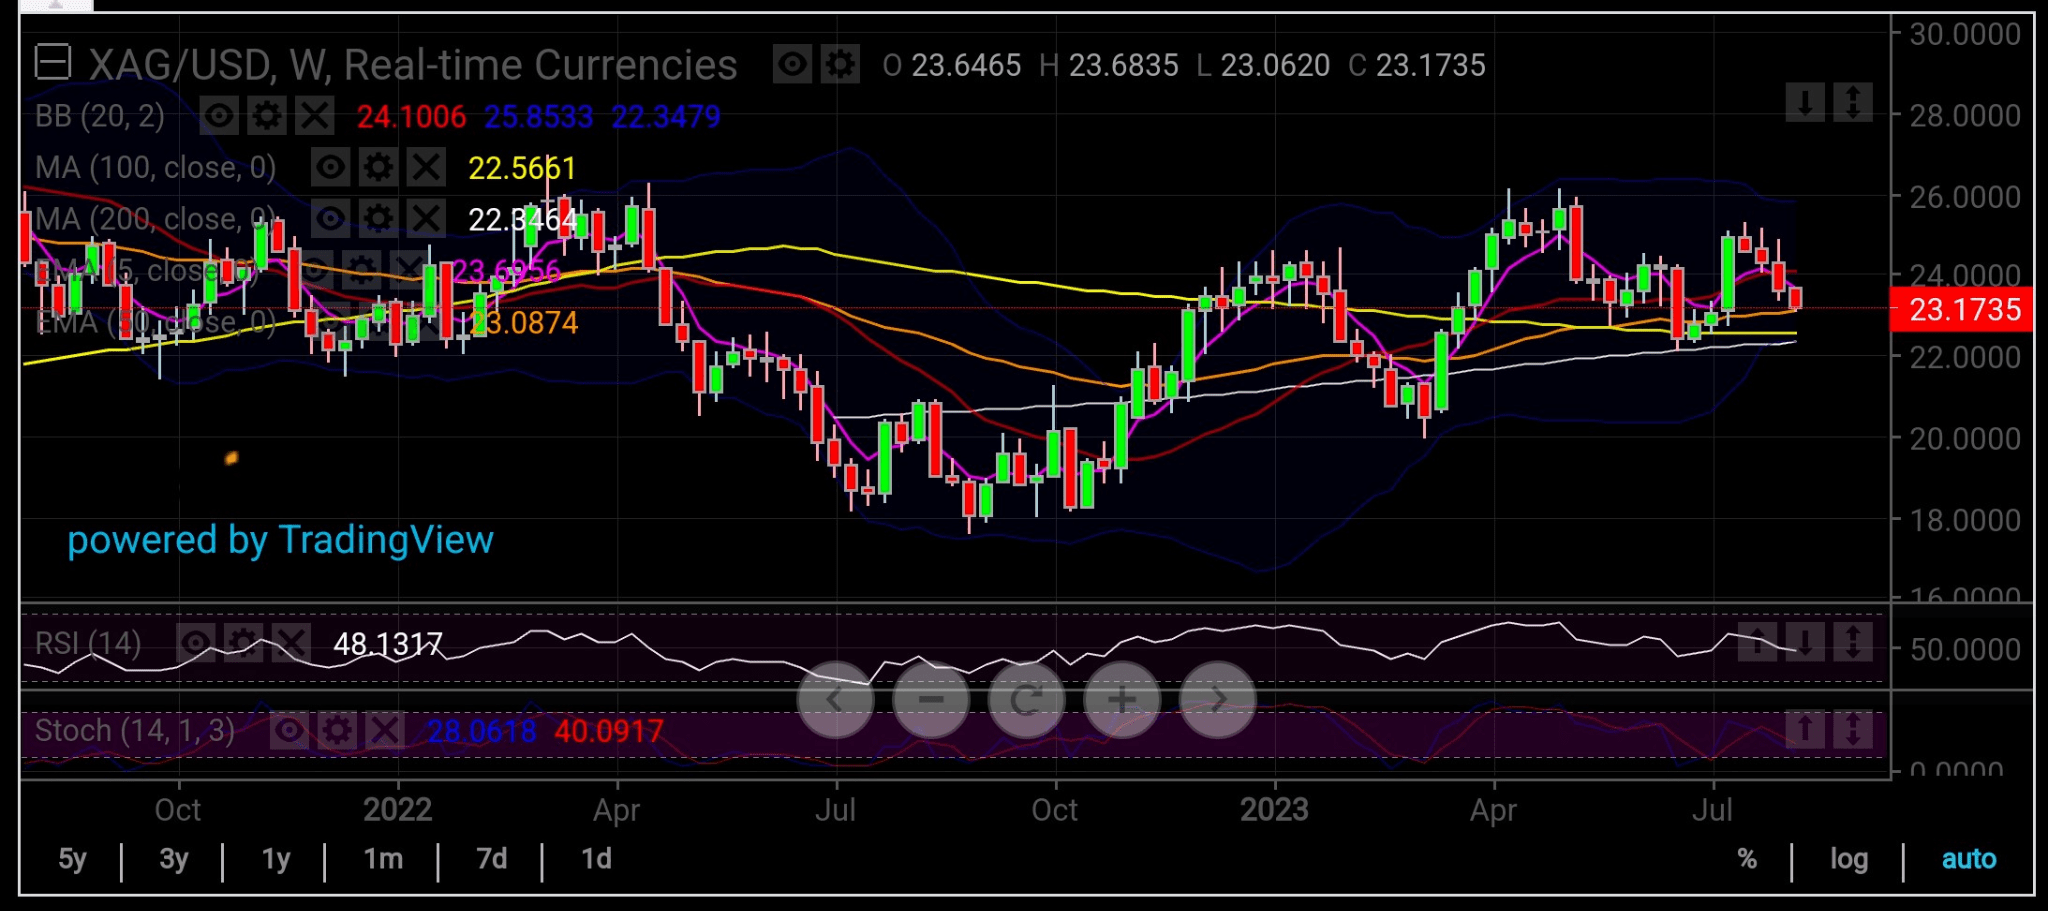The width and height of the screenshot is (2048, 911).
Task: Select the 7d time range
Action: 491,859
